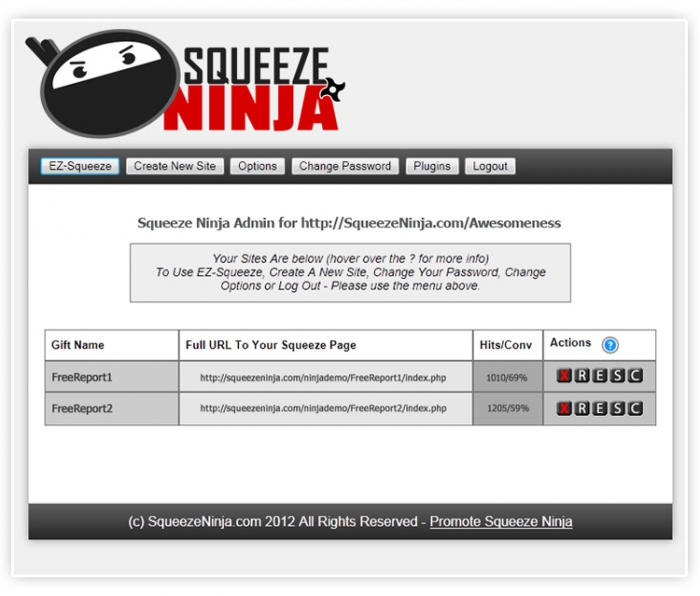Click the FreeReport1/index.php squeeze page URL
700x596 pixels.
323,378
